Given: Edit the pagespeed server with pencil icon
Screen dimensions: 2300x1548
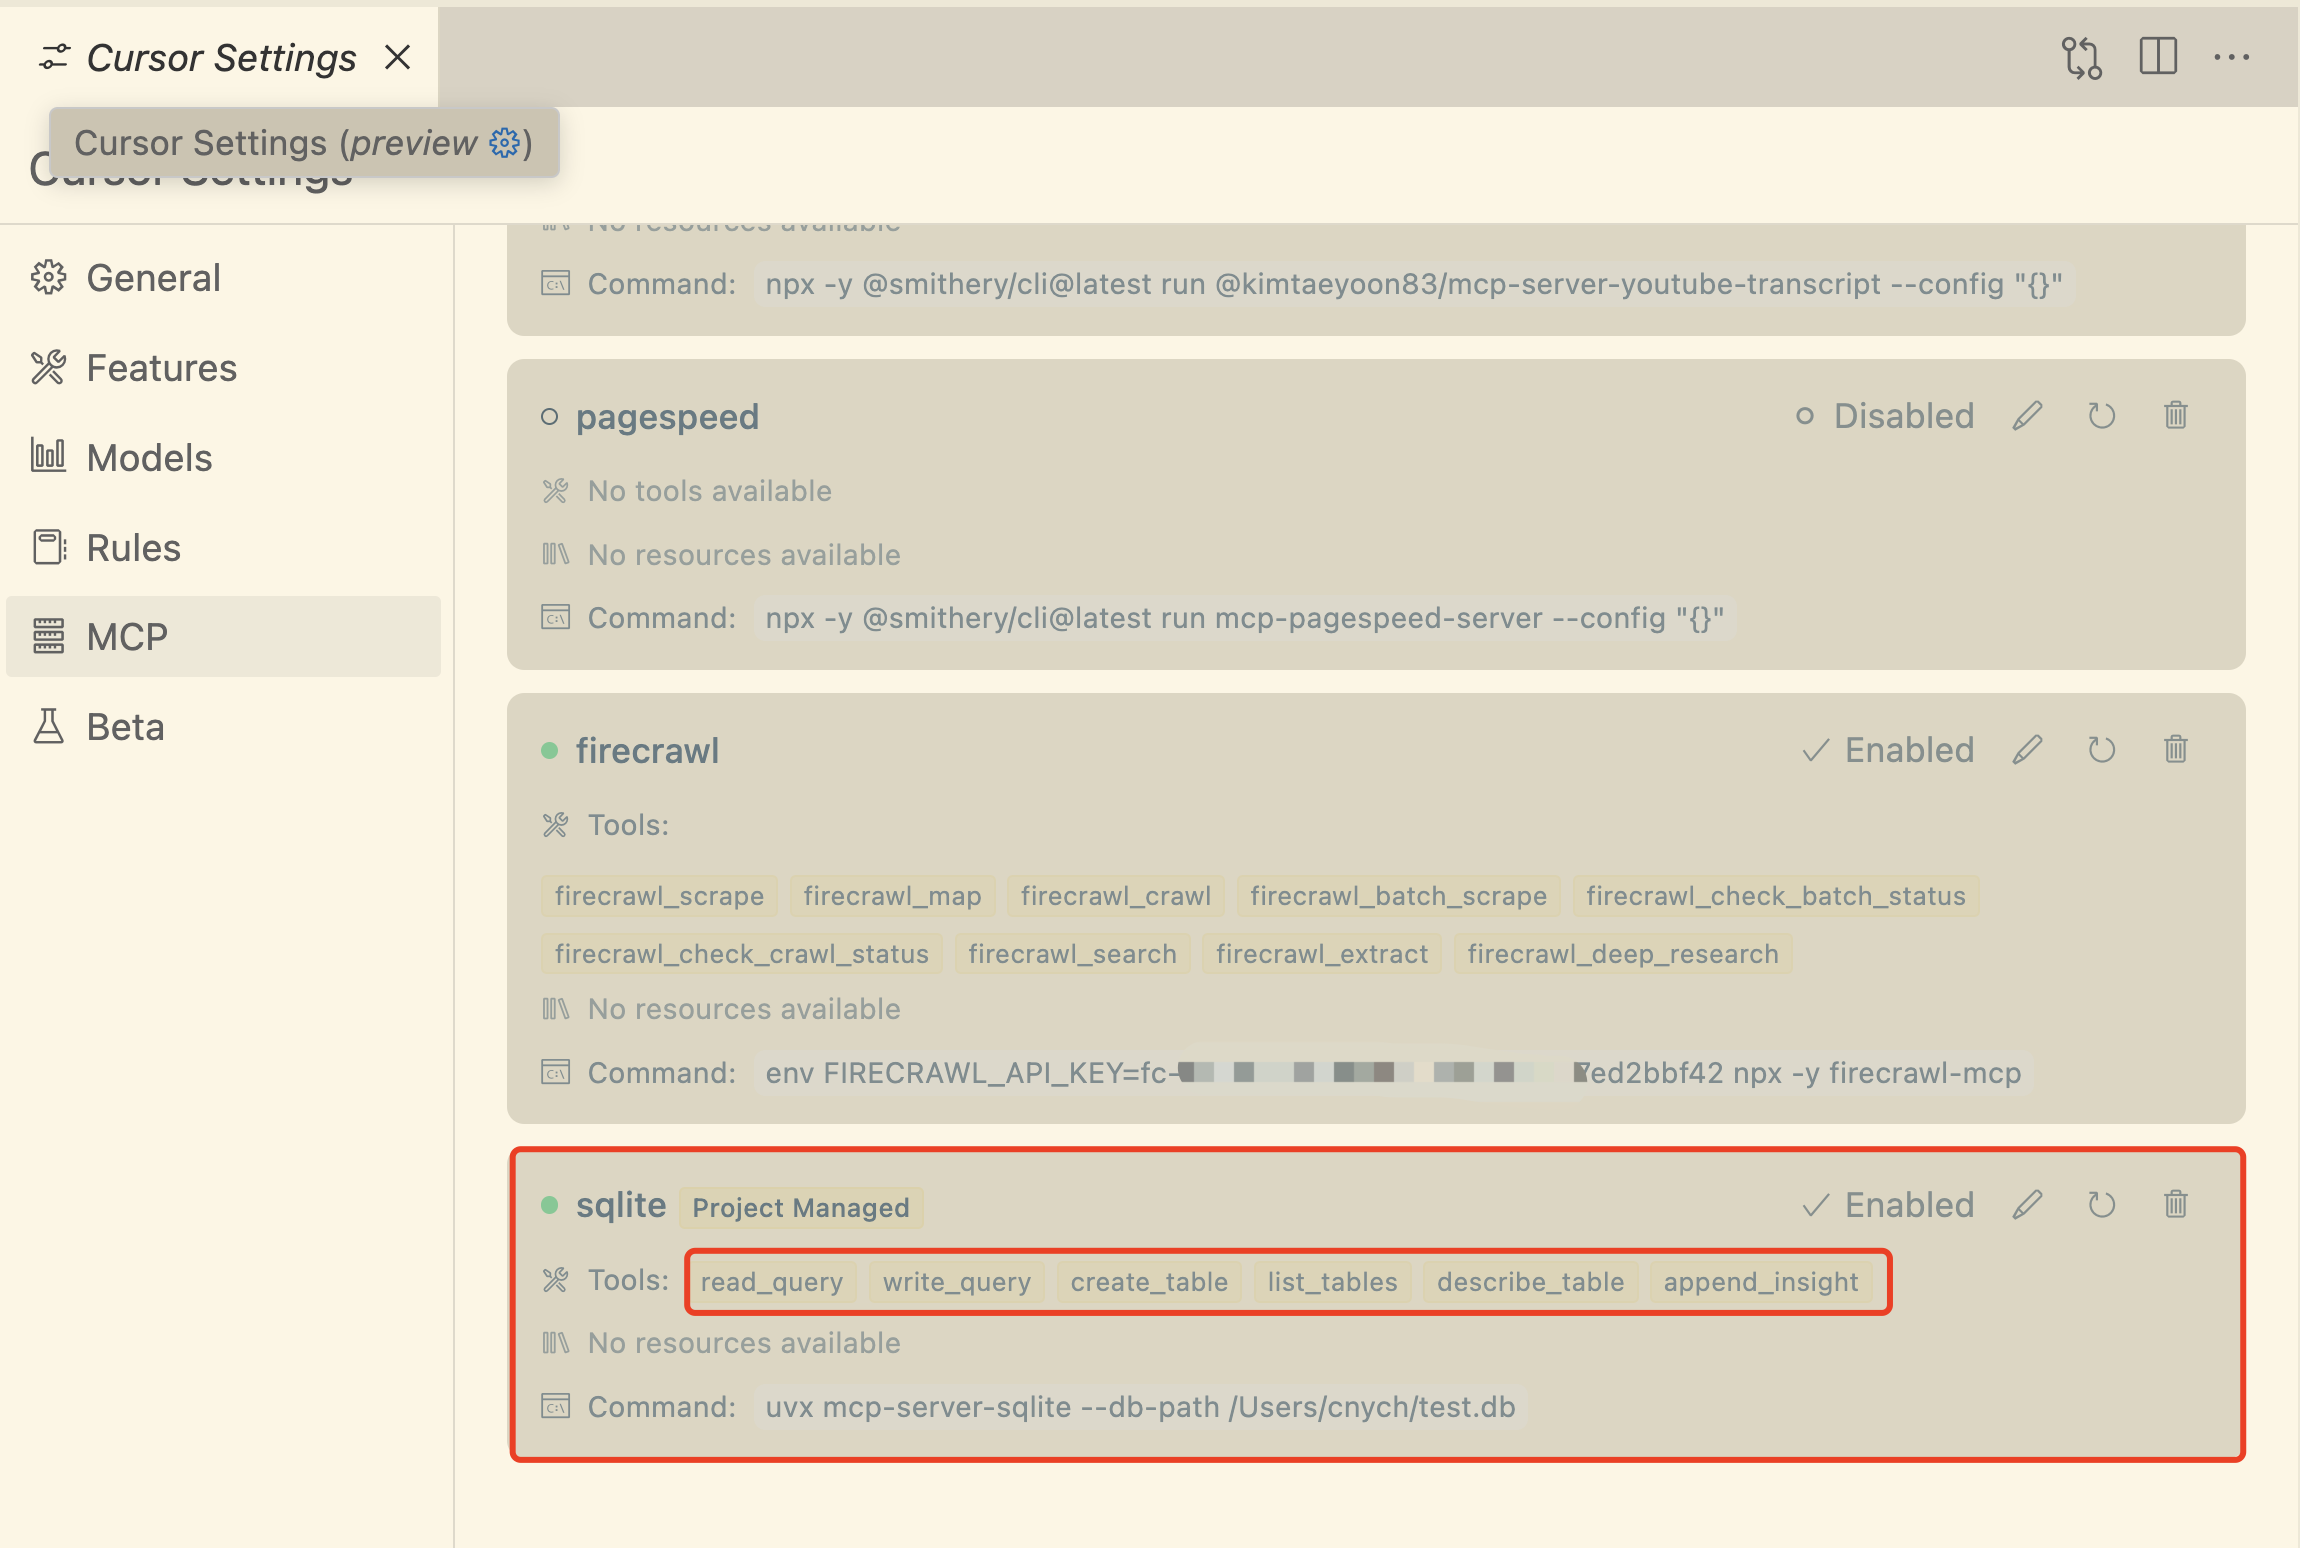Looking at the screenshot, I should (x=2027, y=416).
